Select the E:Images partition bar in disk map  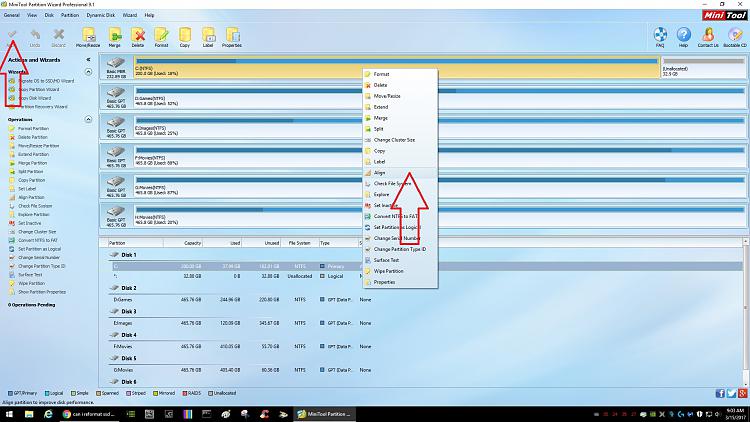click(x=440, y=126)
